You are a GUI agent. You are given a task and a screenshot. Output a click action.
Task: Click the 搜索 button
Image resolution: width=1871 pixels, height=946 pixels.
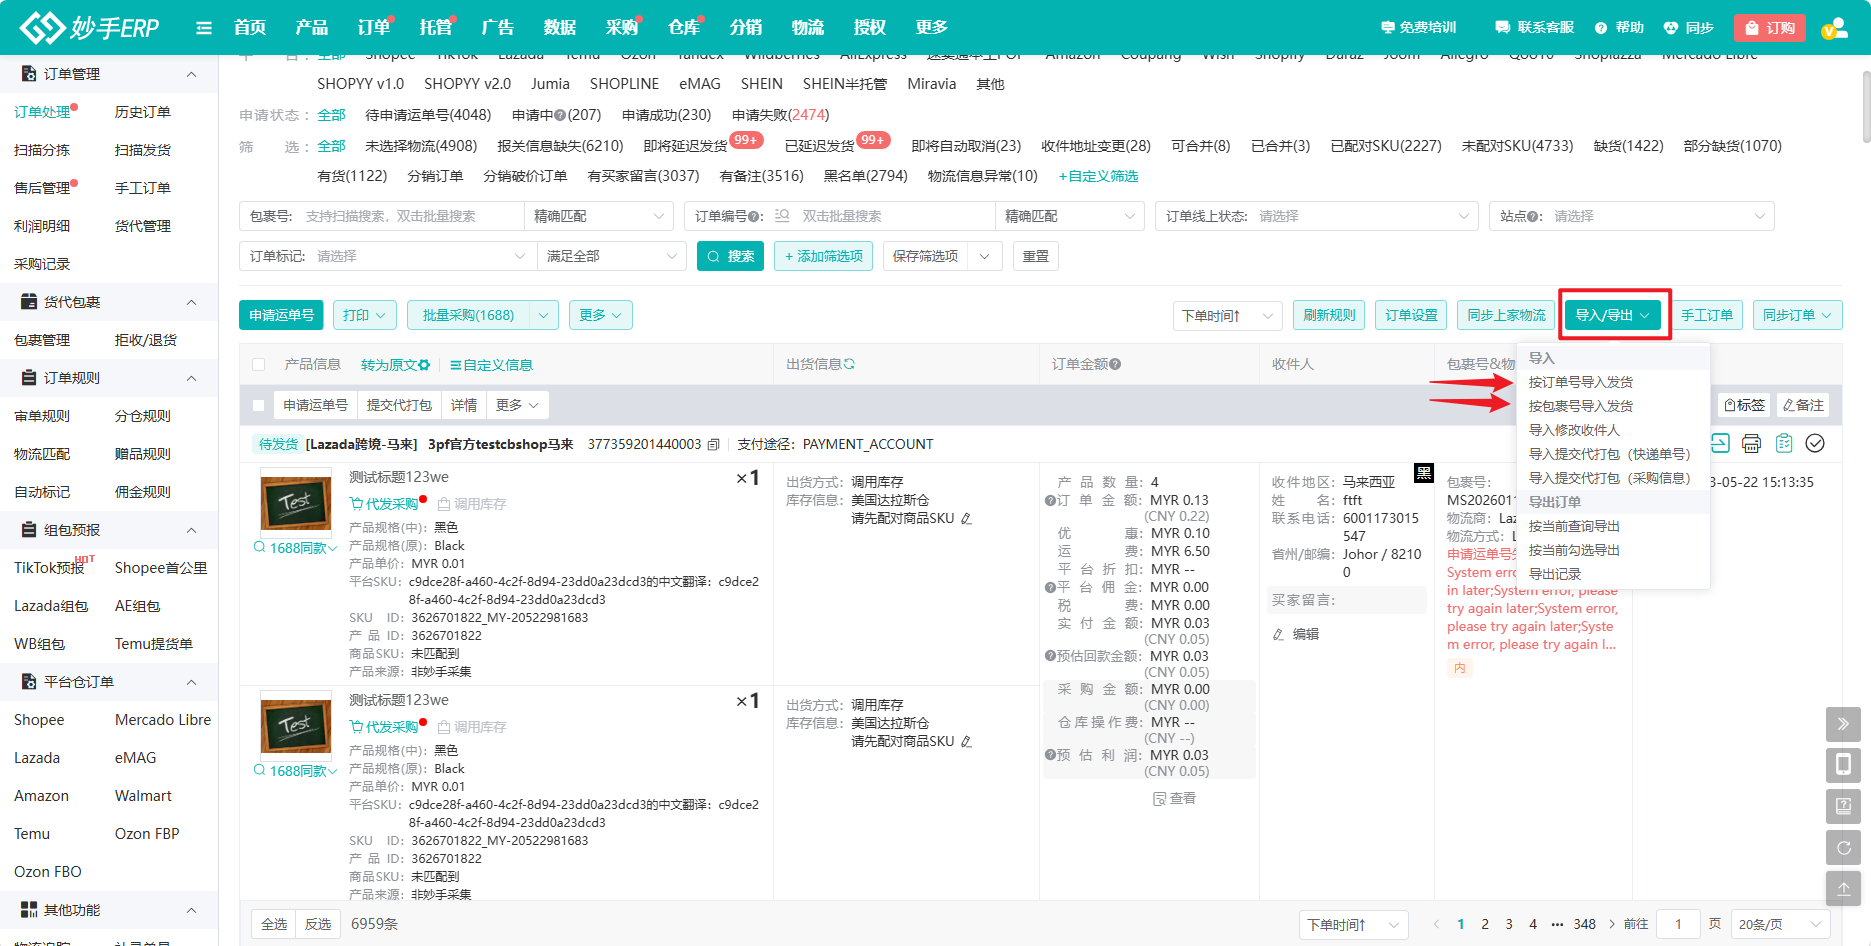[731, 256]
